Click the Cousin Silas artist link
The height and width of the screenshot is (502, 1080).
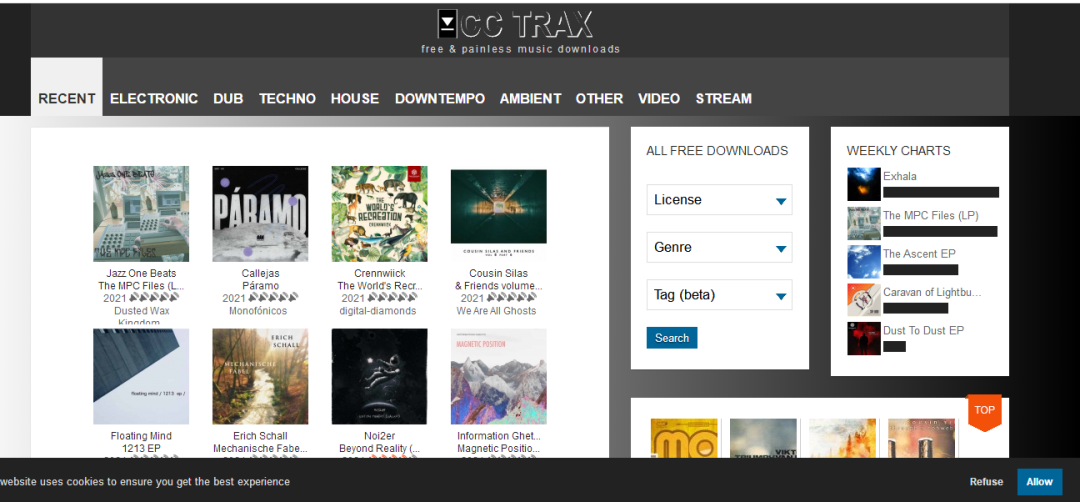tap(499, 273)
